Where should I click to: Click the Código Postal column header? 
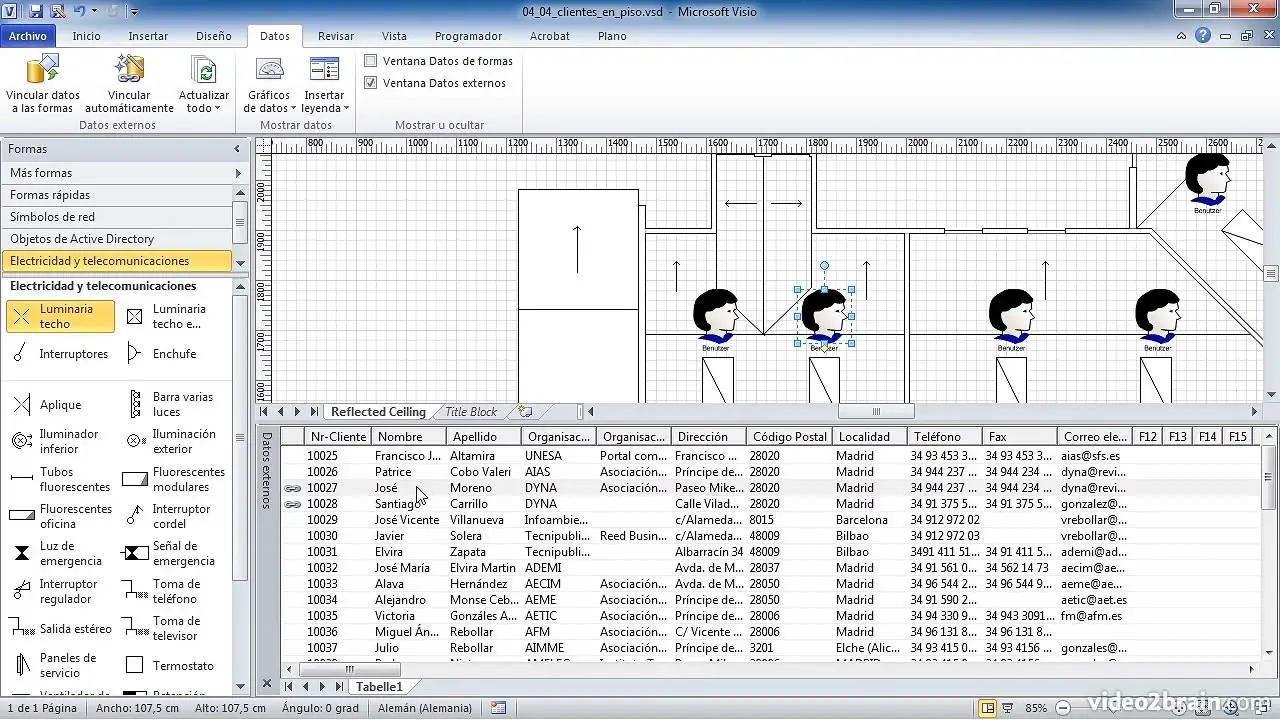pyautogui.click(x=790, y=437)
